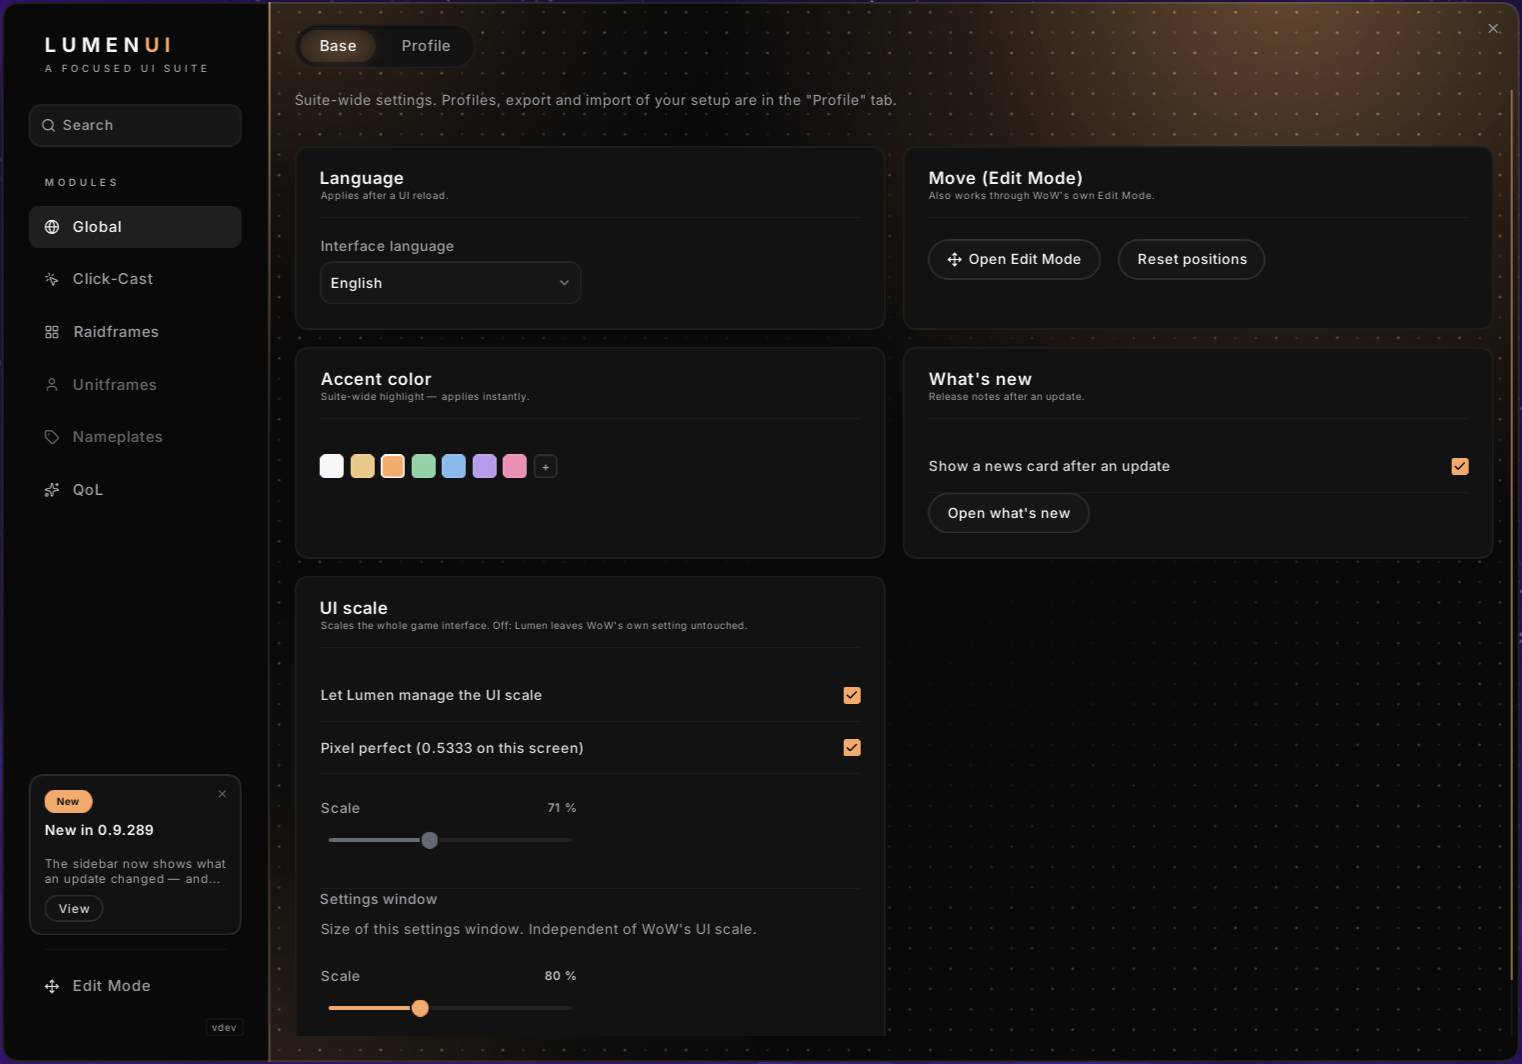Switch to the Profile tab
This screenshot has width=1522, height=1064.
click(x=426, y=46)
